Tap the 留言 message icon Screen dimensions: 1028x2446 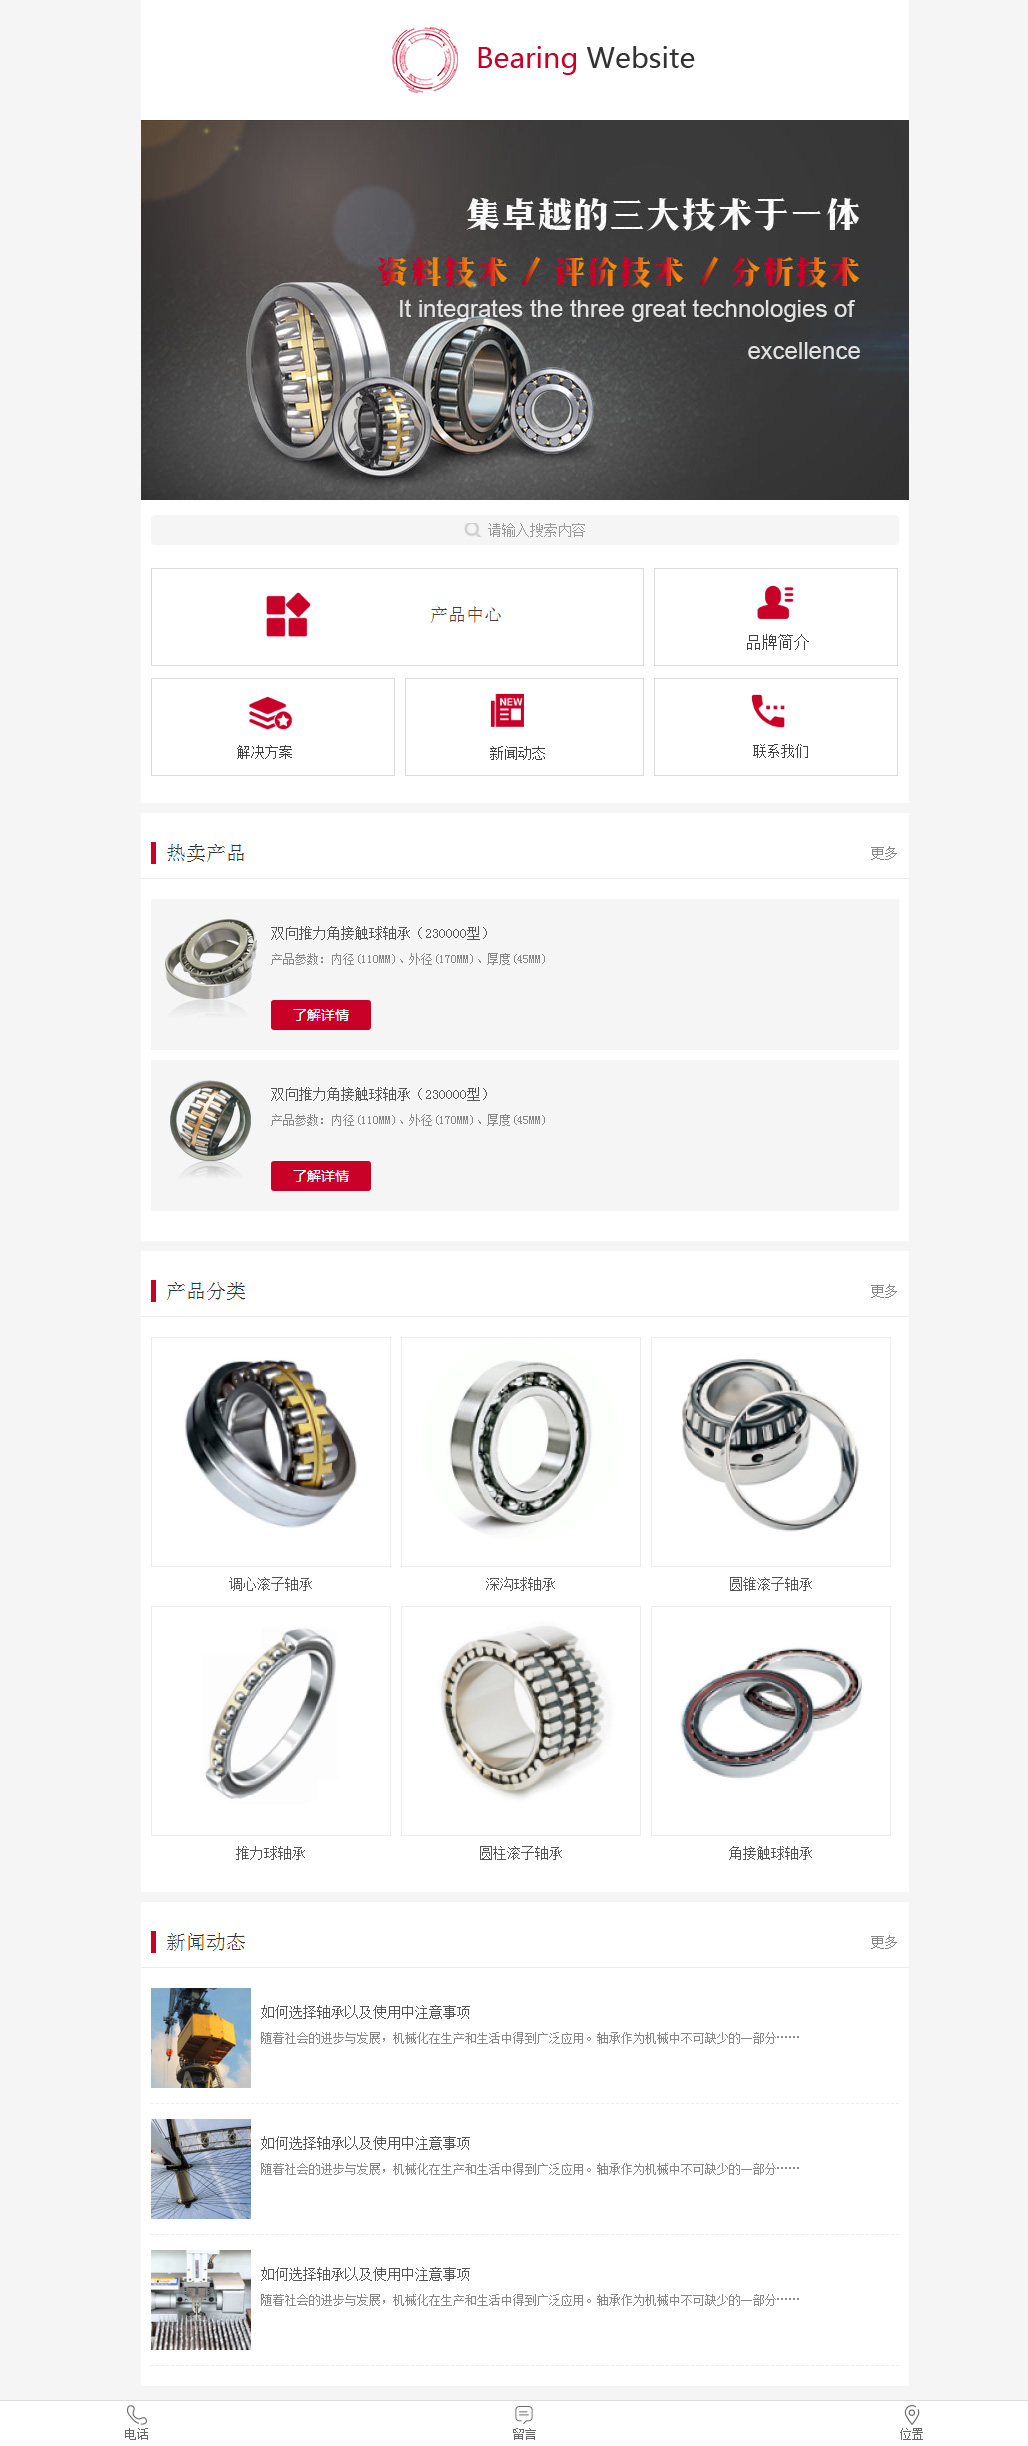(x=524, y=2415)
